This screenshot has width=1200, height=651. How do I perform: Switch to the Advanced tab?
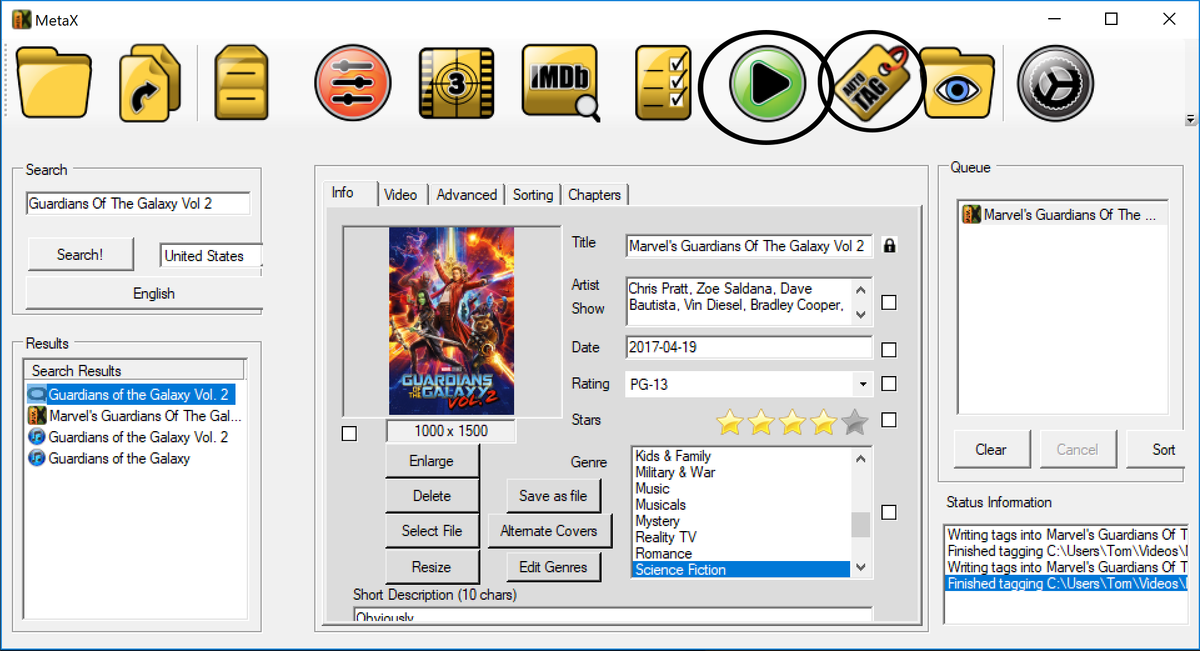click(x=466, y=194)
